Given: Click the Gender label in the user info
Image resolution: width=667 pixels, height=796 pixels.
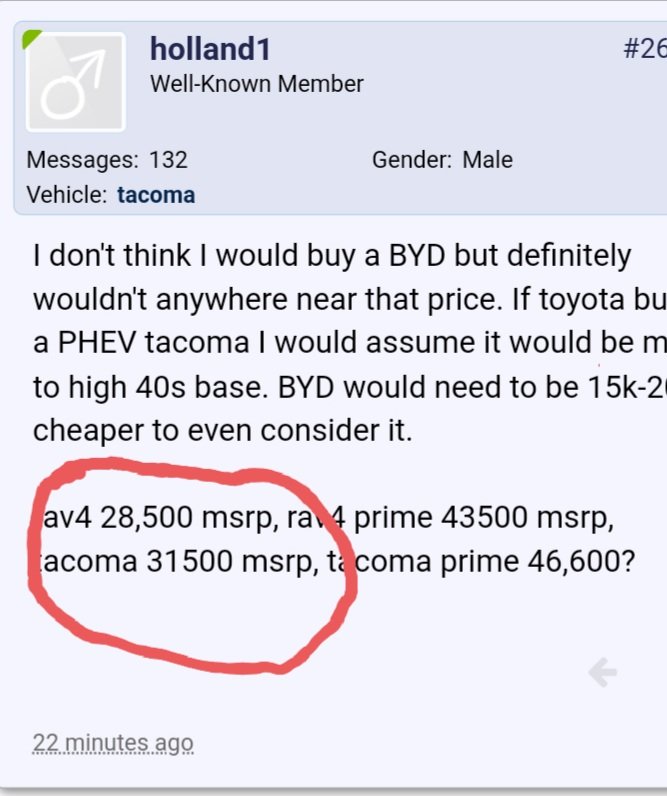Looking at the screenshot, I should (x=412, y=160).
